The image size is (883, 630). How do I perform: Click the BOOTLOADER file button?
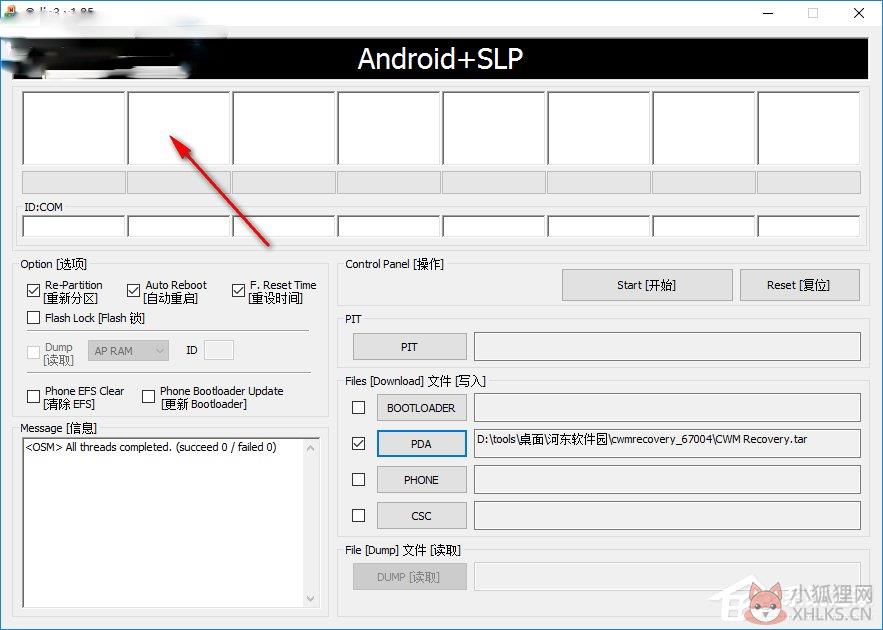[422, 408]
